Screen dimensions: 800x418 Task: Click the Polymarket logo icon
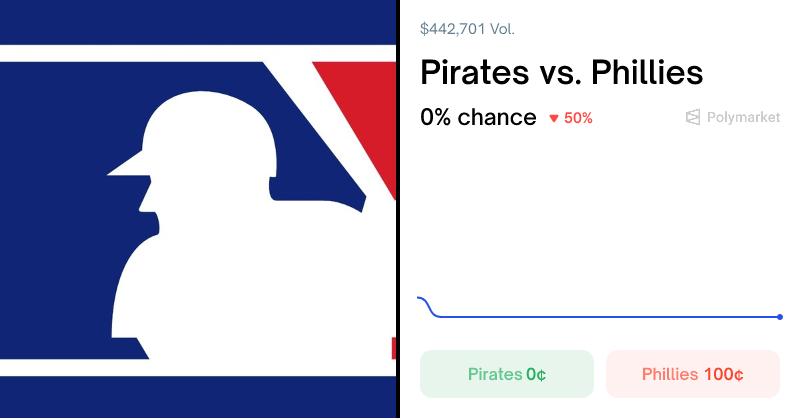pyautogui.click(x=693, y=118)
